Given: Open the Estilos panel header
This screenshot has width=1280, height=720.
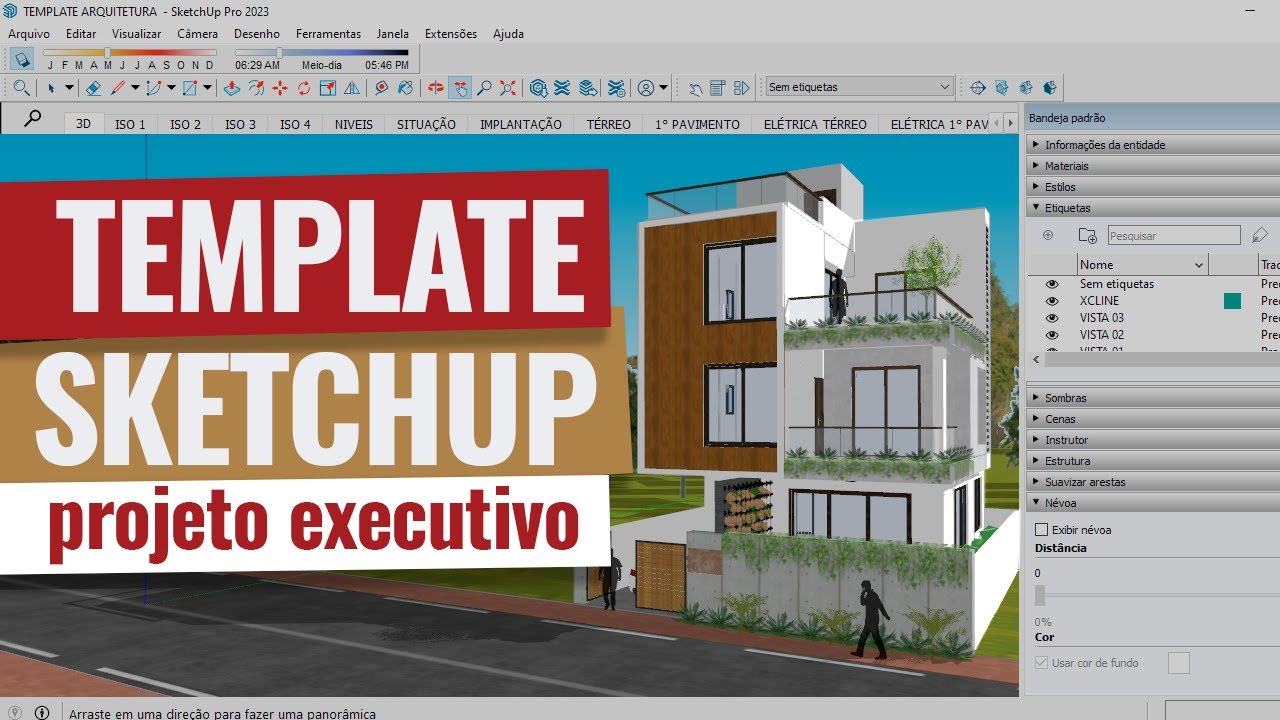Looking at the screenshot, I should pos(1154,187).
